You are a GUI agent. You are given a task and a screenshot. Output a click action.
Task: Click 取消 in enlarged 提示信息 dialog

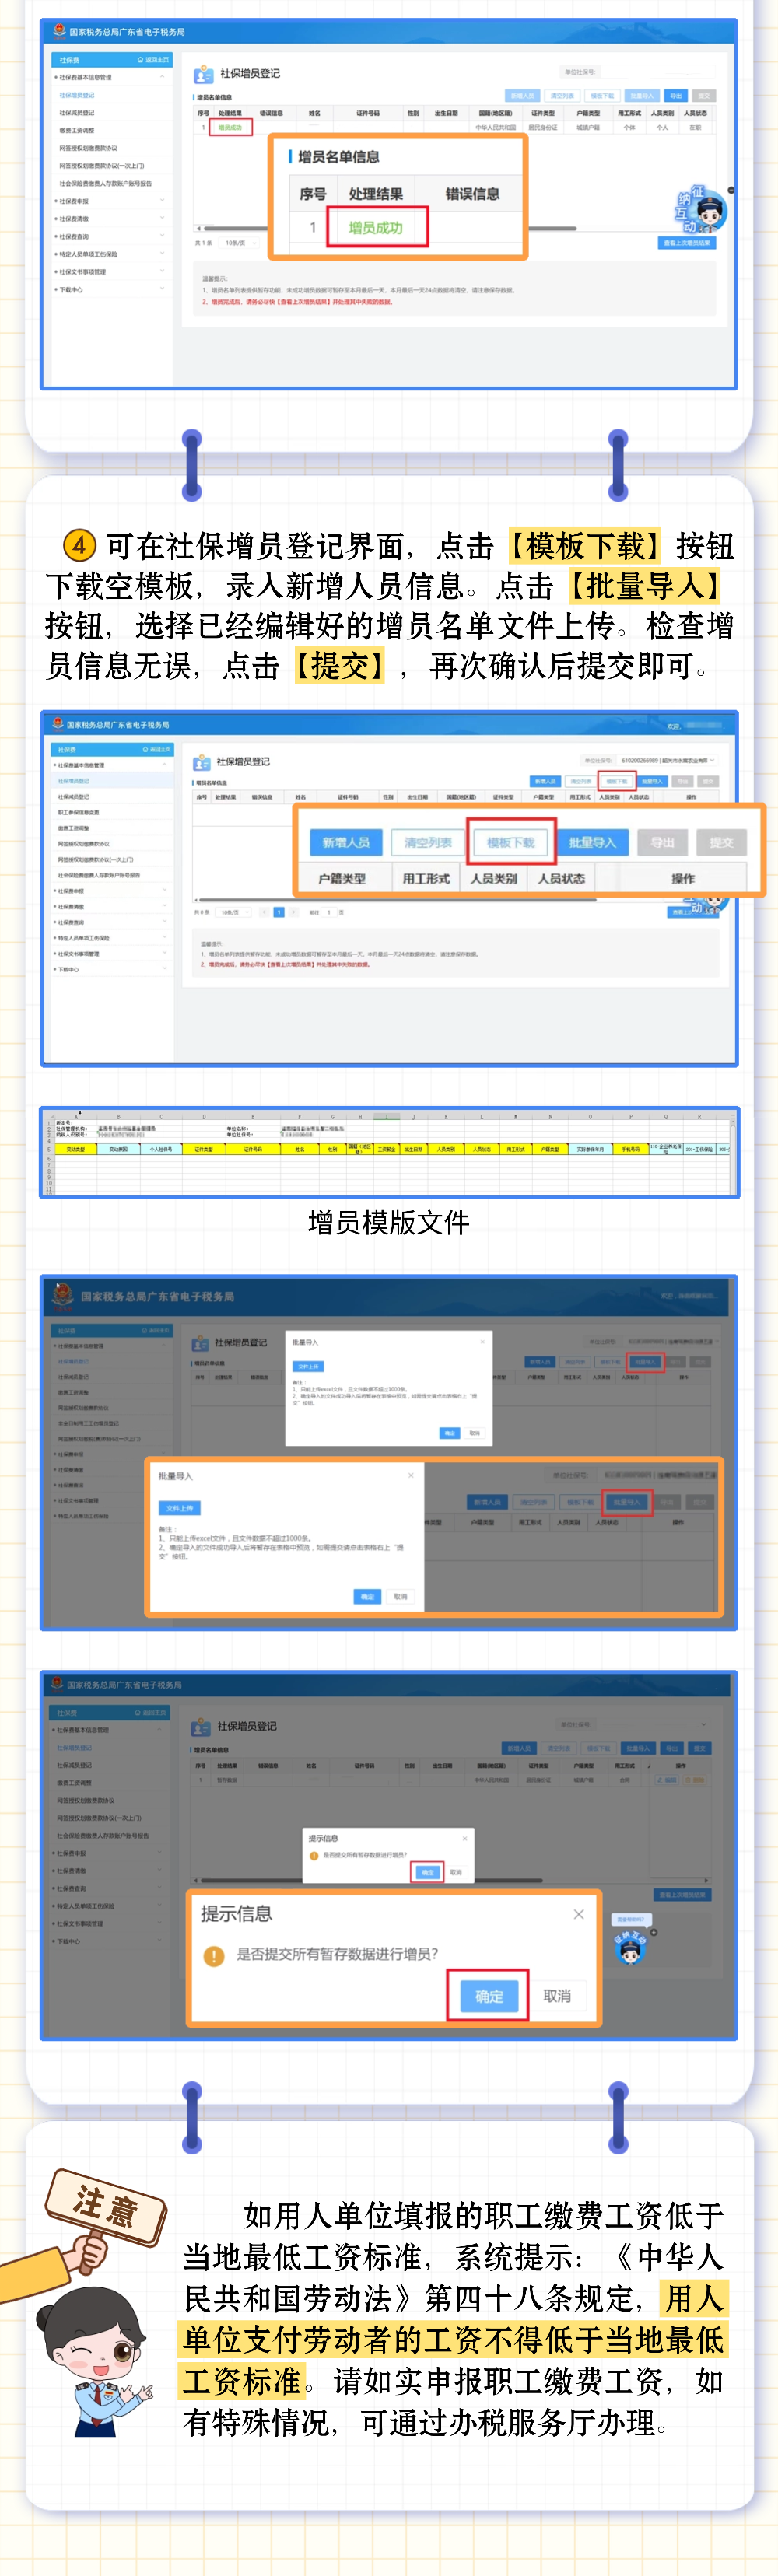(x=557, y=1996)
